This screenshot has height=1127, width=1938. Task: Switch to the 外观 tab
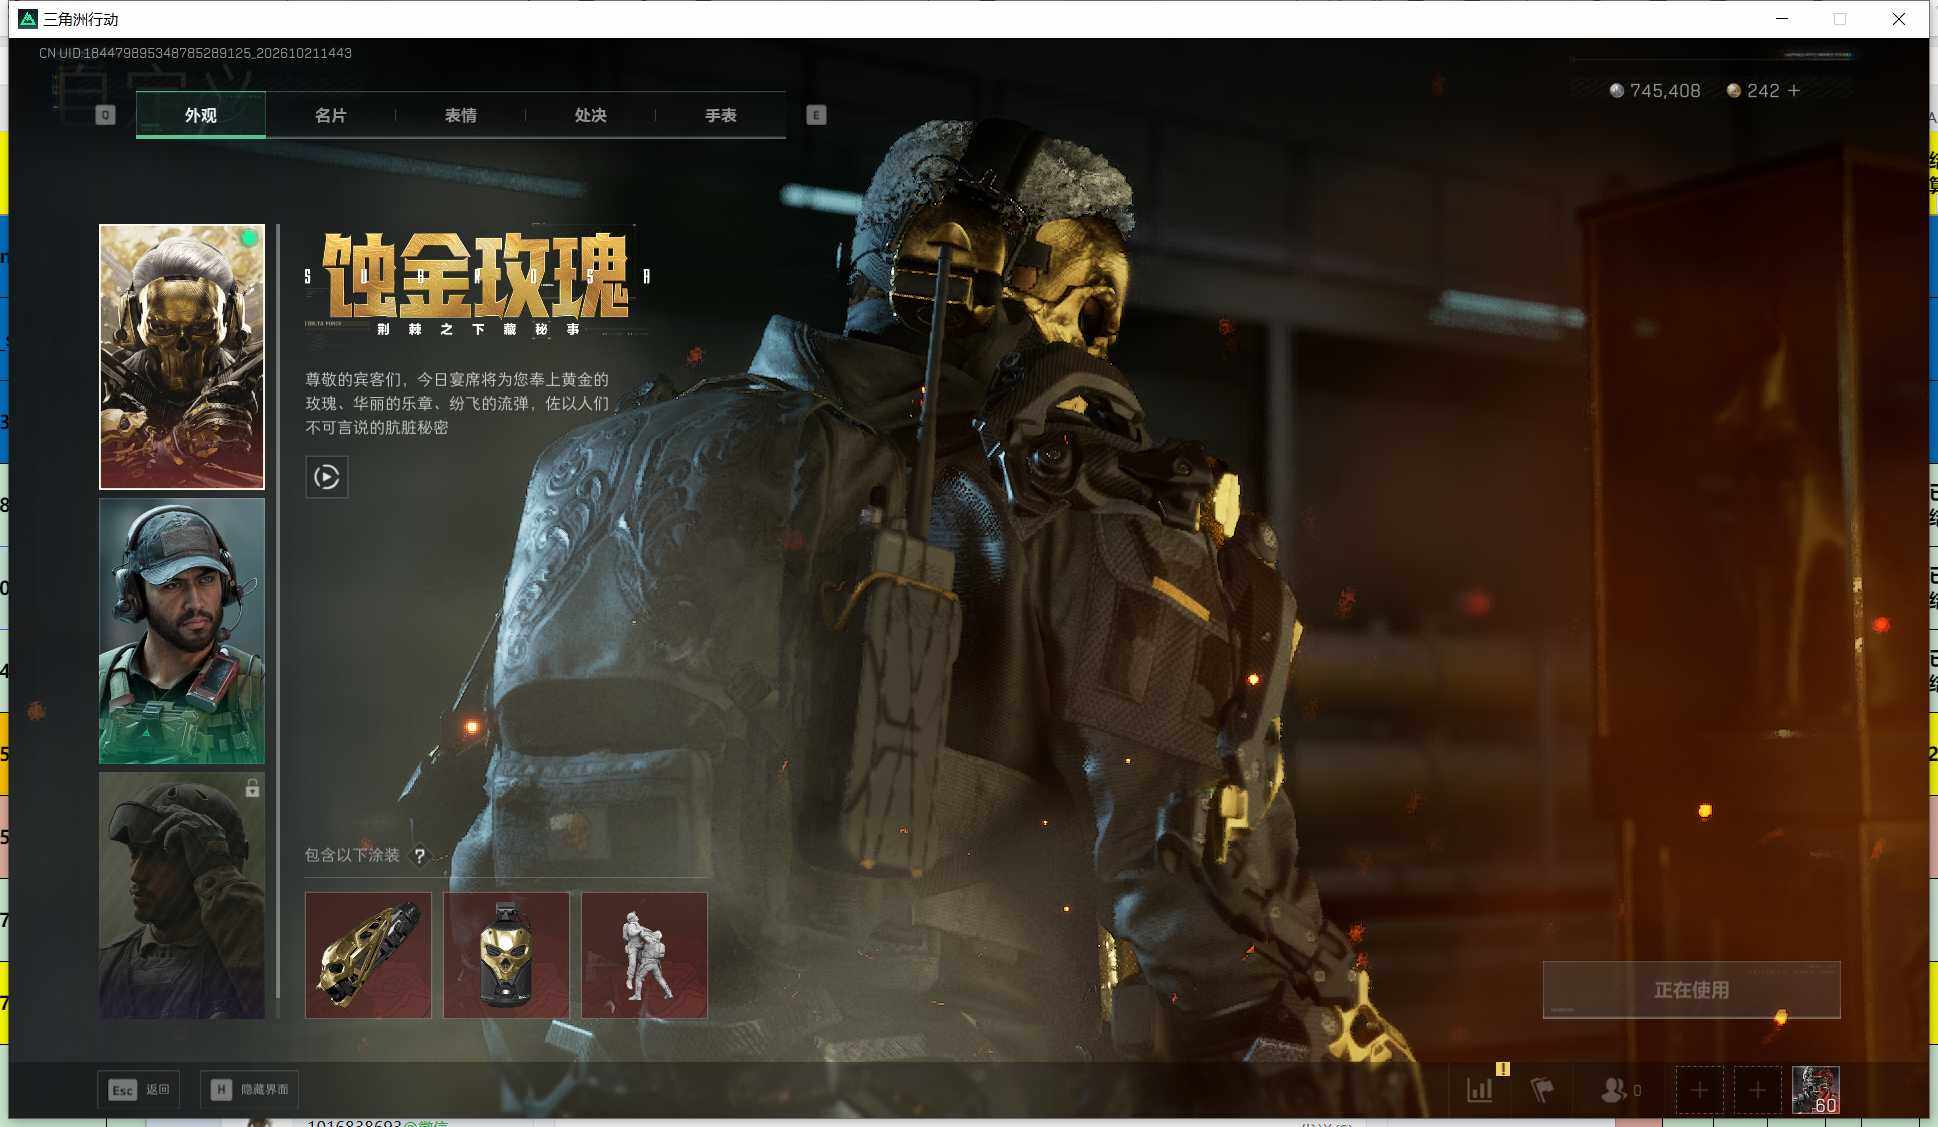click(201, 115)
